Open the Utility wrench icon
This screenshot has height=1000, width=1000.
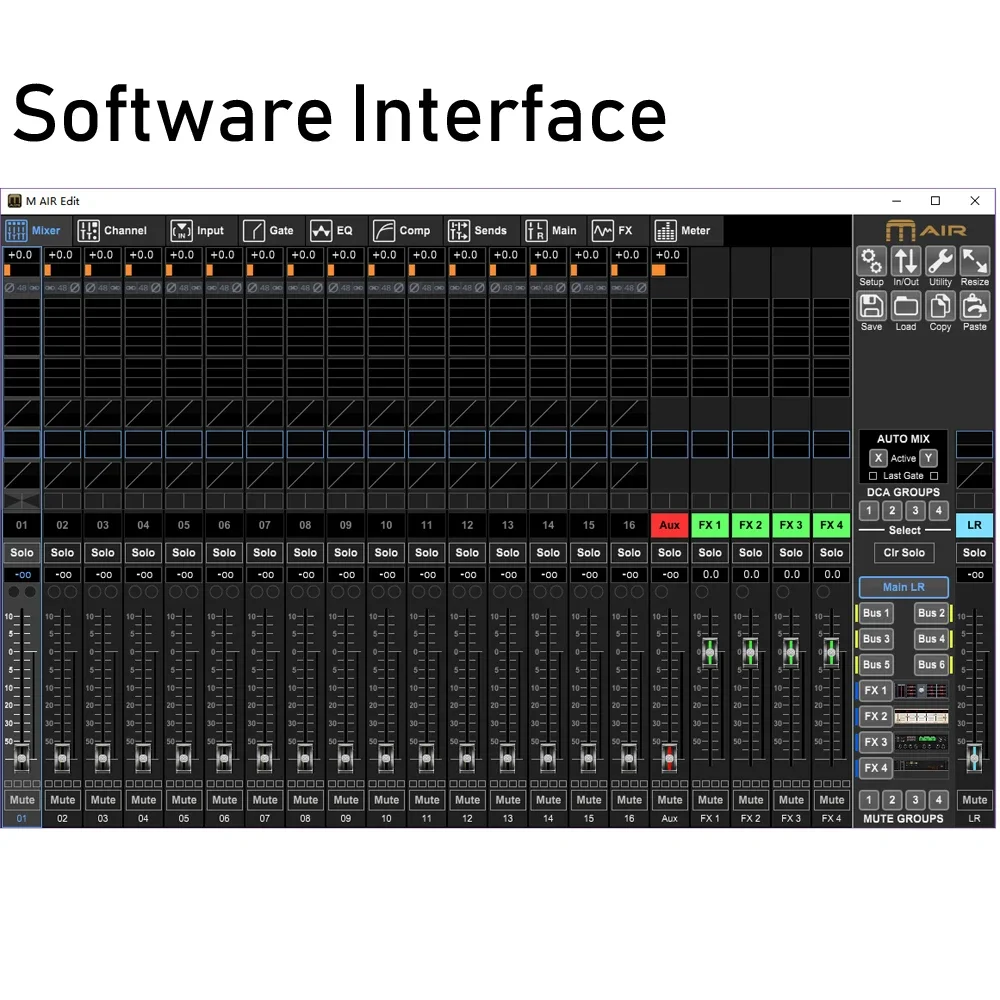tap(940, 263)
